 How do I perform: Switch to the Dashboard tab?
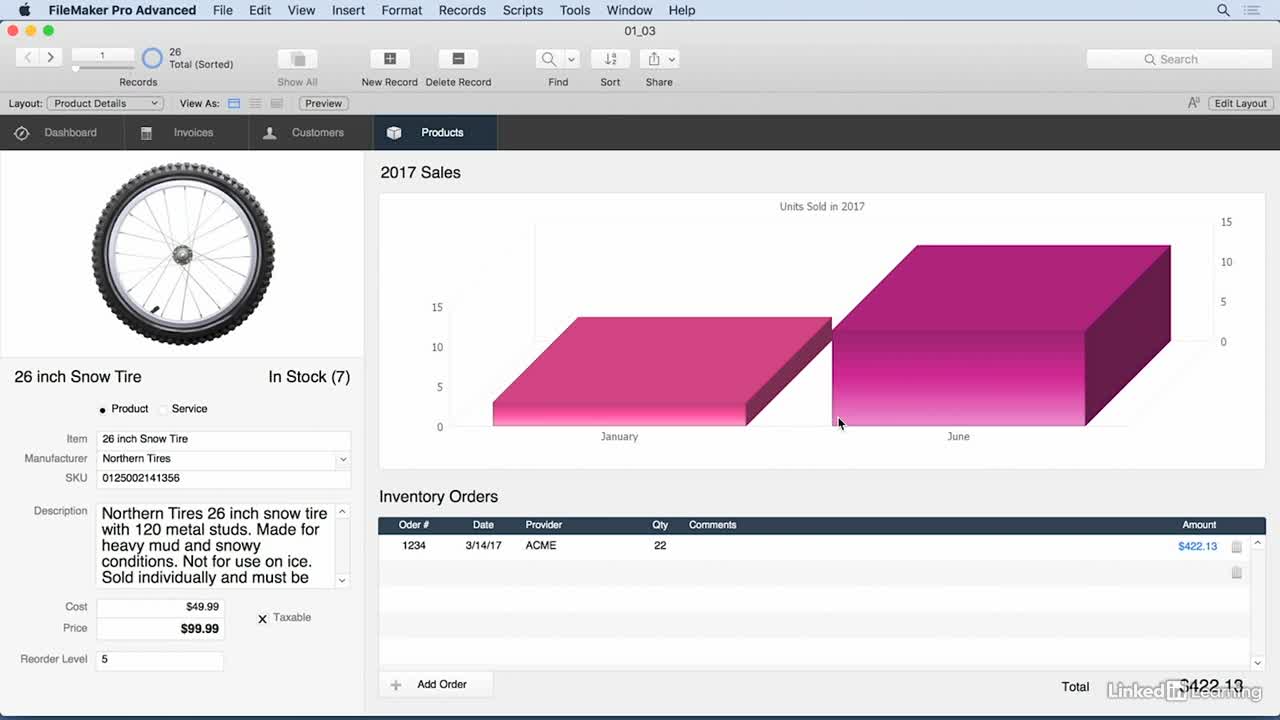pos(62,133)
